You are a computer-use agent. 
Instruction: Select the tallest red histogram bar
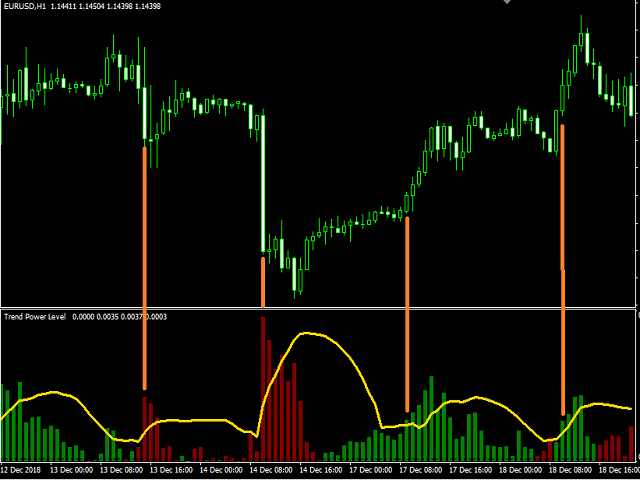coord(263,389)
